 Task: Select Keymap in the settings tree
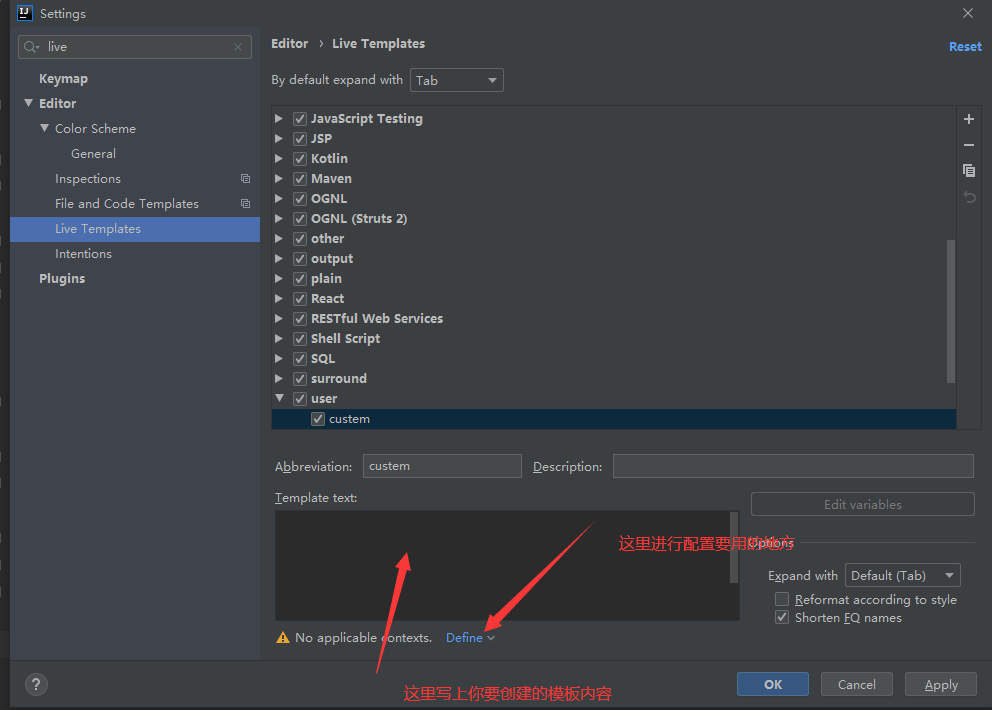63,79
